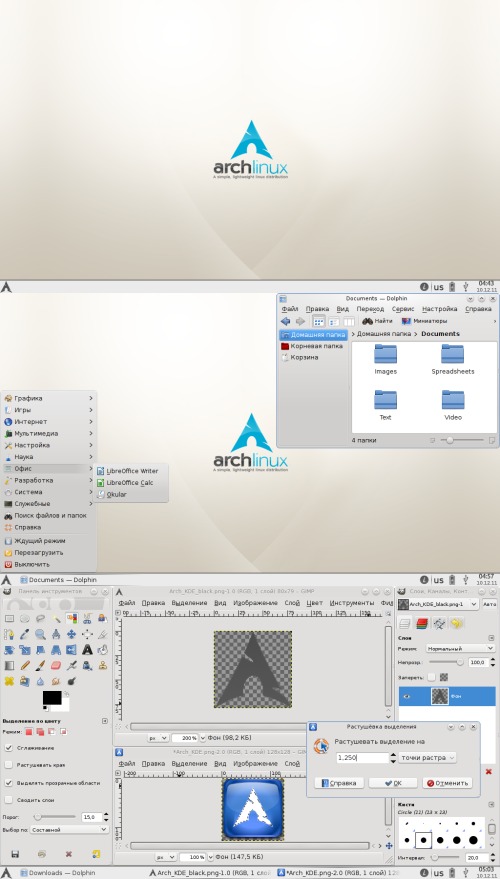Launch Okular from Офис submenu
Image resolution: width=500 pixels, height=879 pixels.
pyautogui.click(x=131, y=495)
